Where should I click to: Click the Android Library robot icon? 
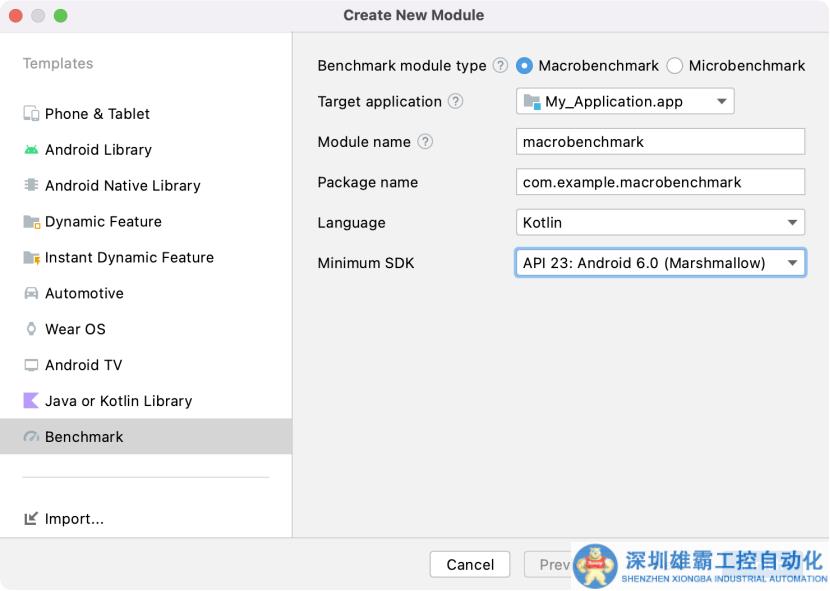pos(31,150)
